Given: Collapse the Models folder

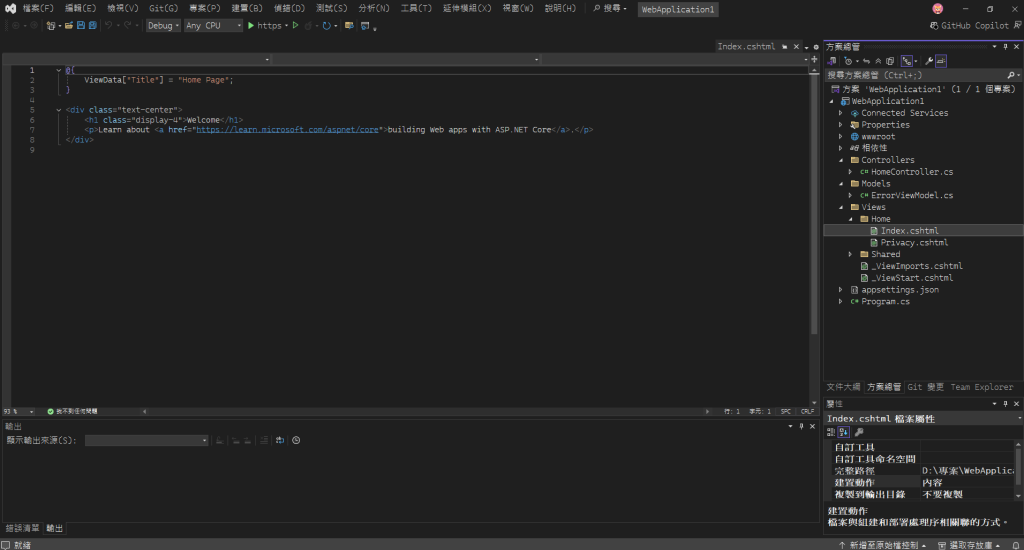Looking at the screenshot, I should click(841, 184).
